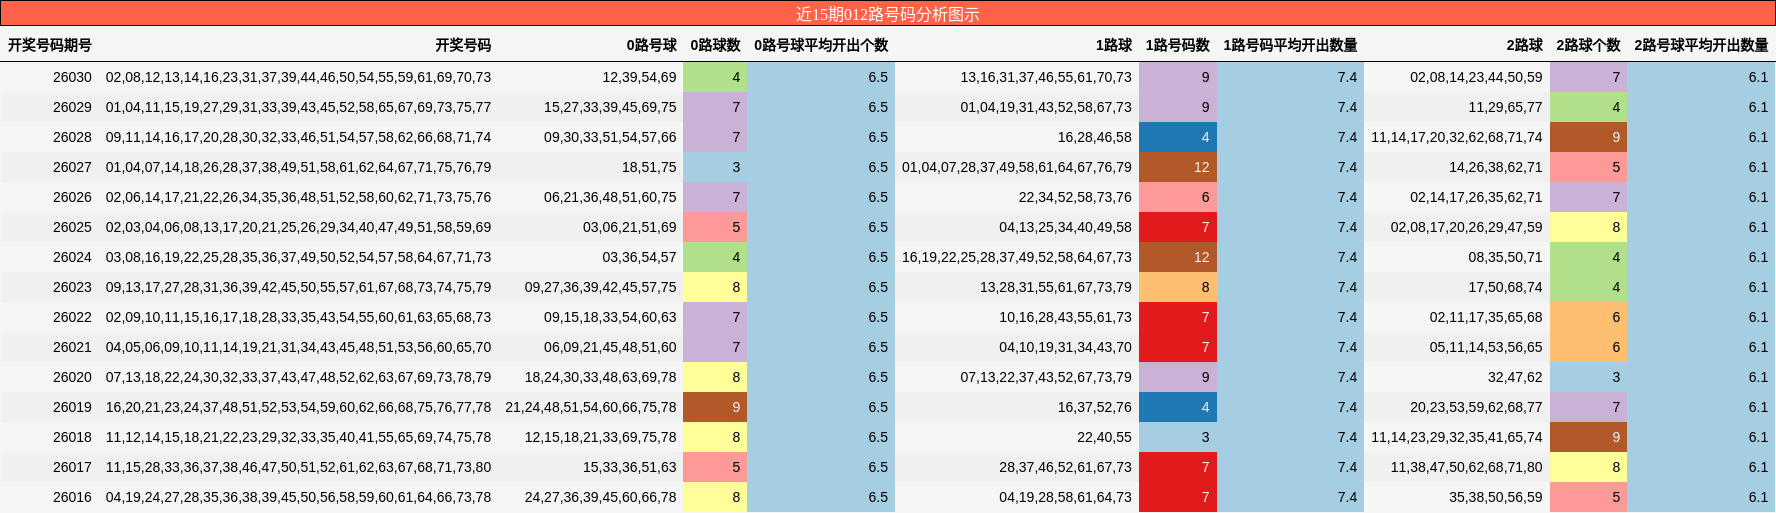Select 1路球 cell 01,04,07,28,37,49,58,61,64,67,76,79
The height and width of the screenshot is (513, 1776).
[x=1017, y=167]
